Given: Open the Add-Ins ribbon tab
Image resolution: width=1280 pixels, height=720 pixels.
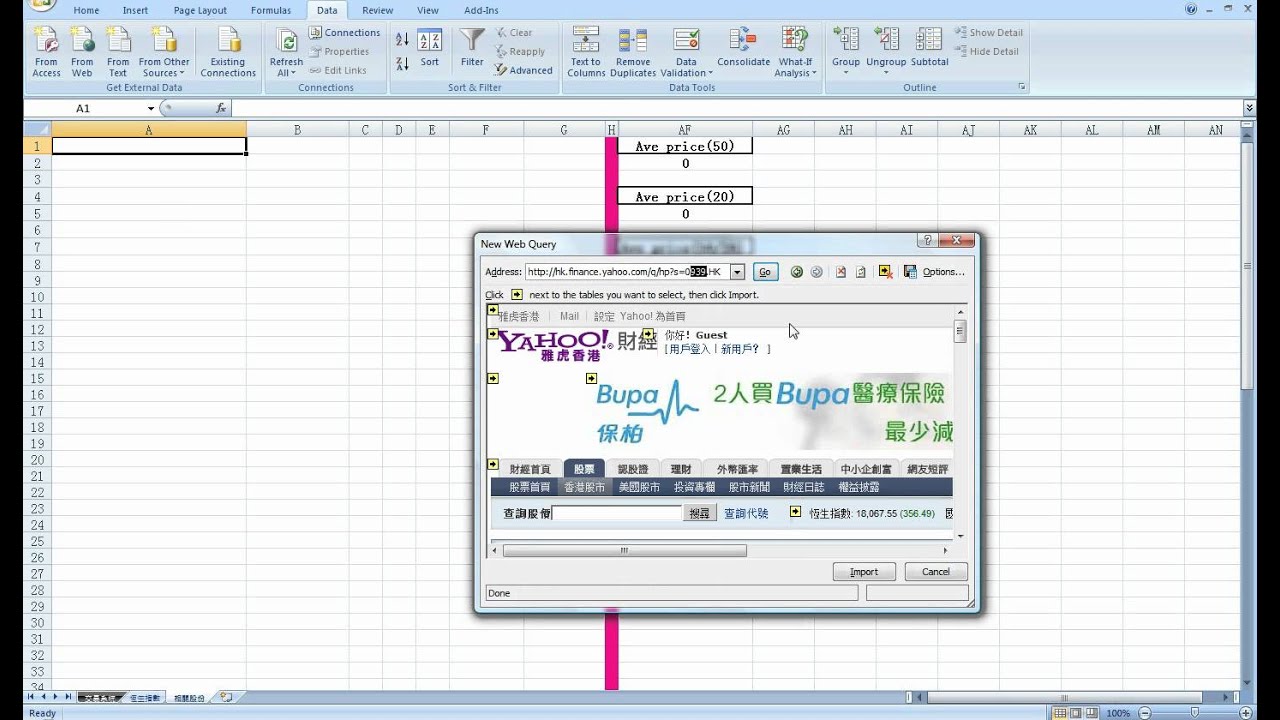Looking at the screenshot, I should [x=481, y=10].
